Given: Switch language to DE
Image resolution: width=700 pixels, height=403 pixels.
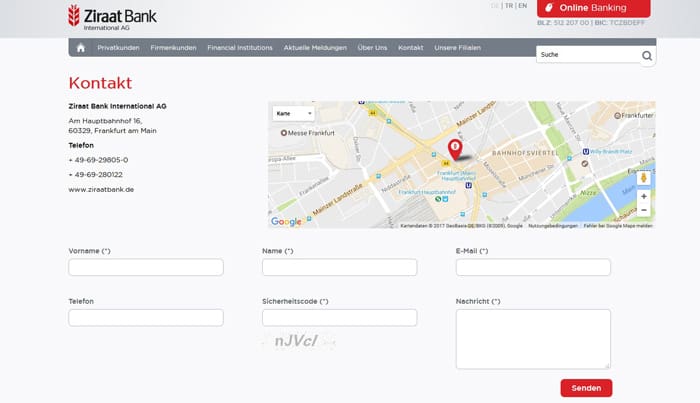Looking at the screenshot, I should point(495,6).
